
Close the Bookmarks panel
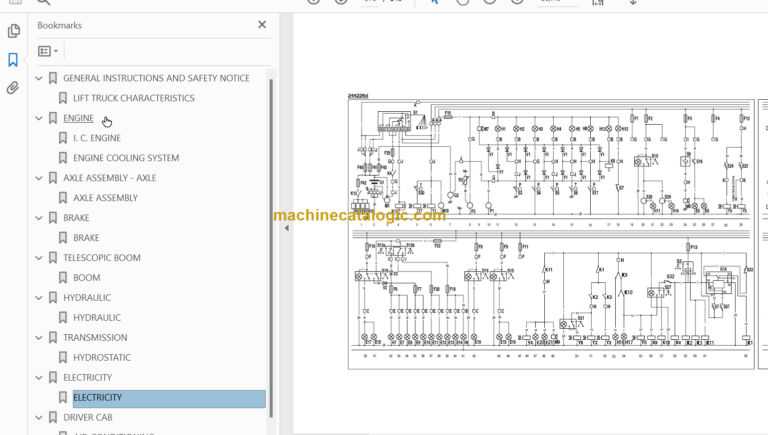click(x=262, y=25)
